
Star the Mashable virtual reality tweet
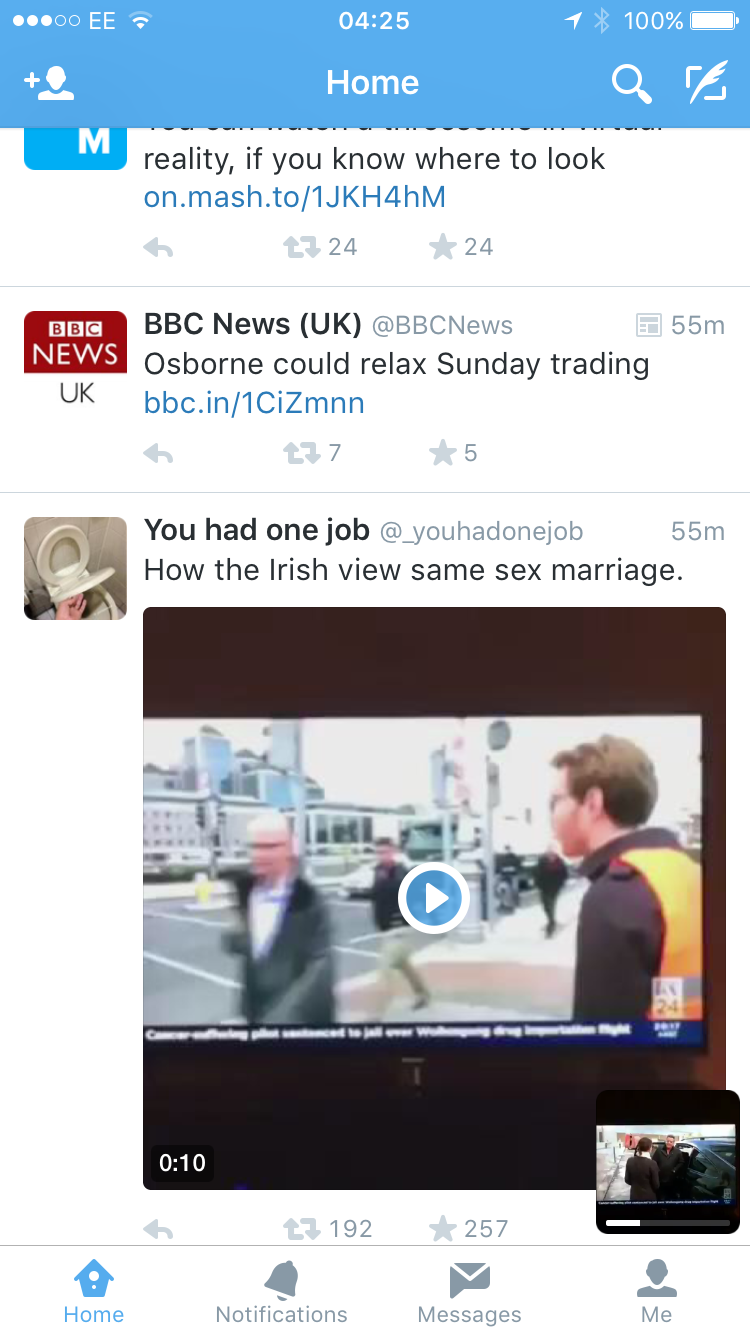(443, 247)
